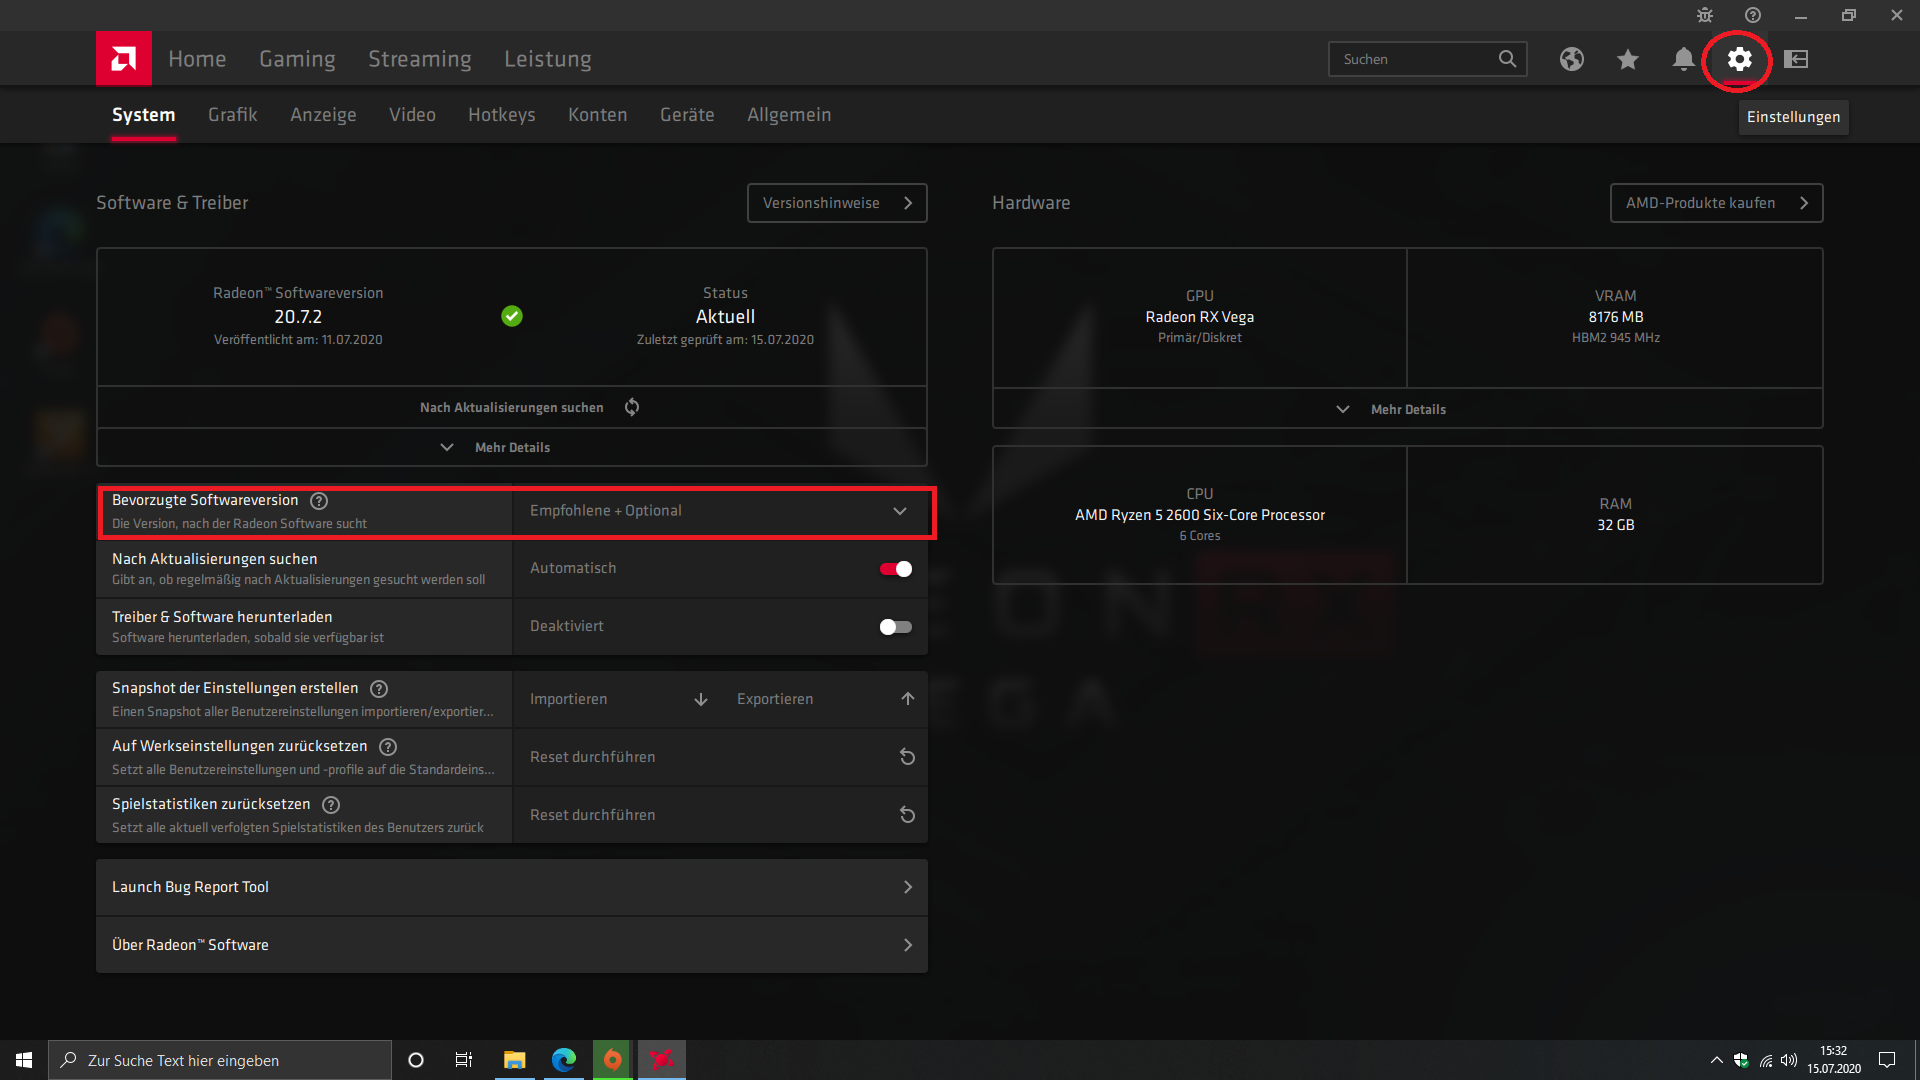Open the favorites star icon
This screenshot has width=1920, height=1080.
coord(1627,59)
